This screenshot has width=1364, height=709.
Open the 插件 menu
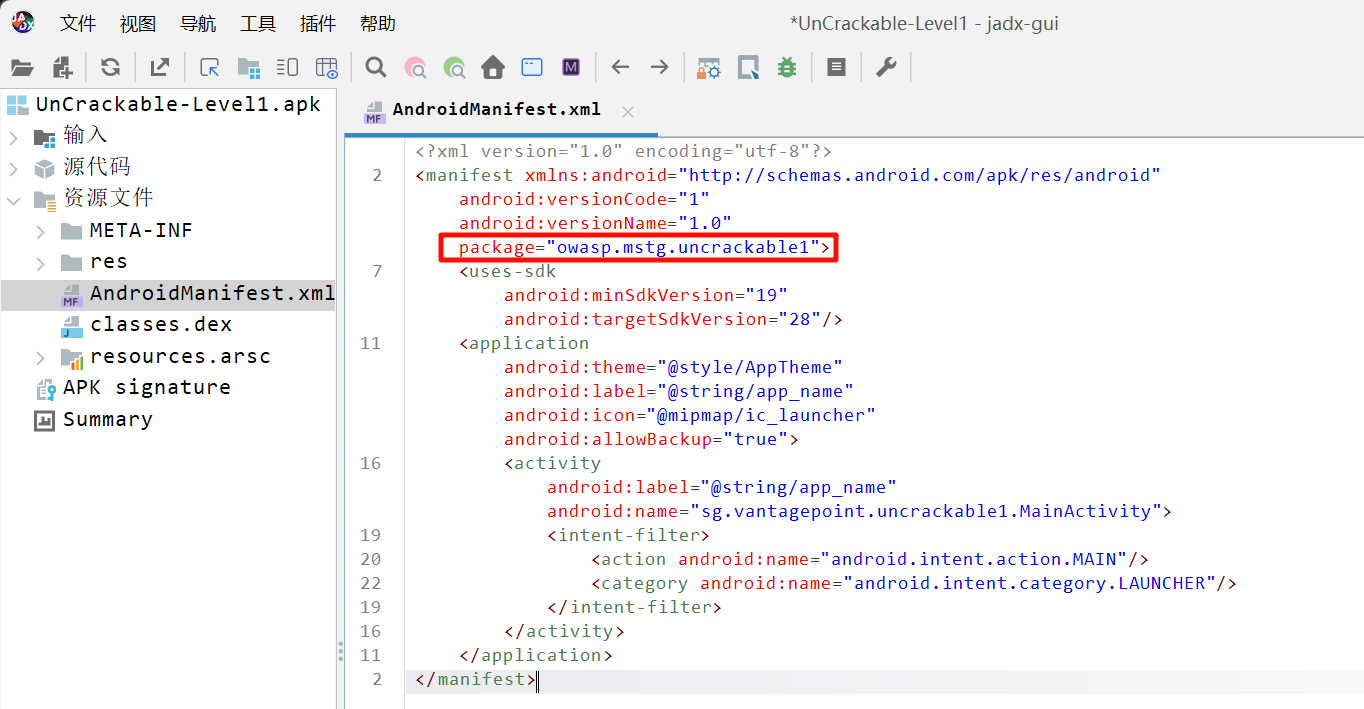(x=317, y=23)
